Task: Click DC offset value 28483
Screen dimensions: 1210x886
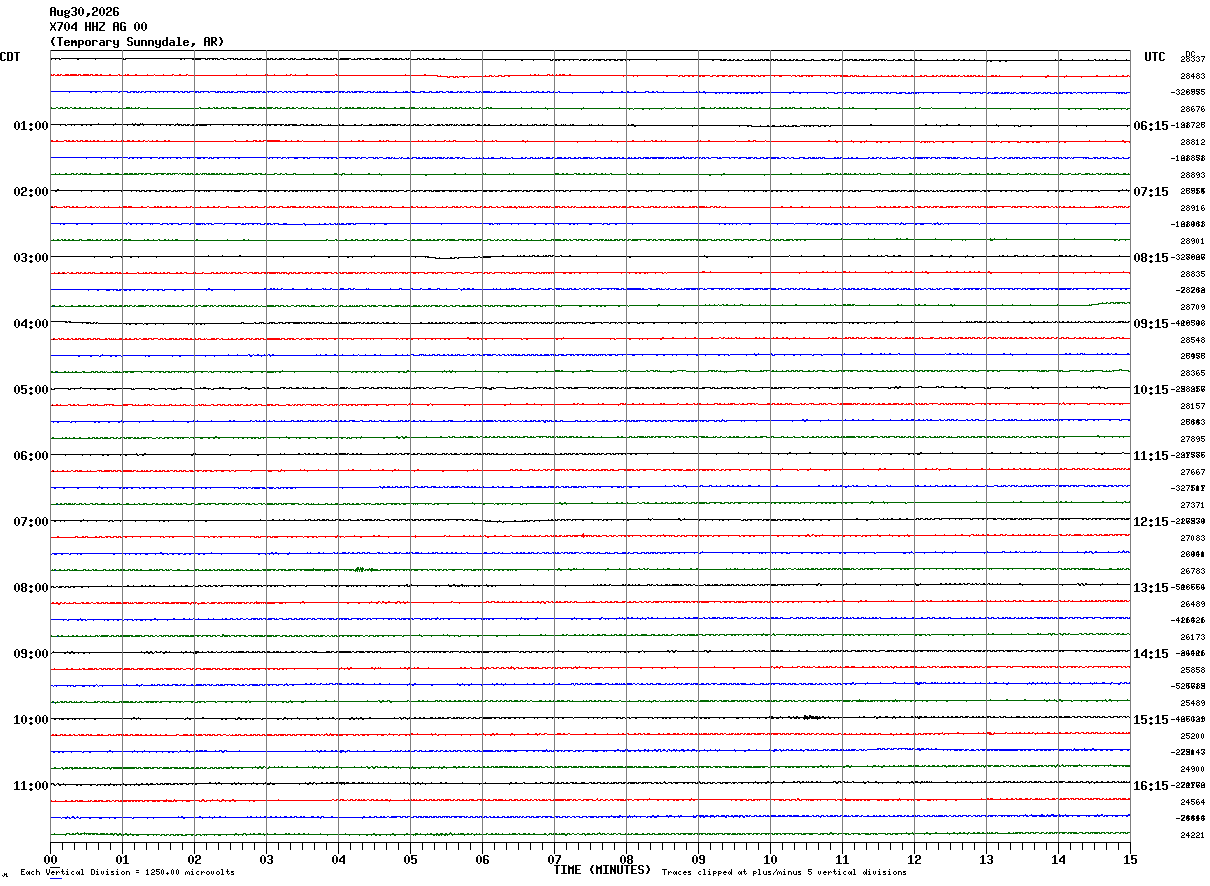Action: [1192, 76]
